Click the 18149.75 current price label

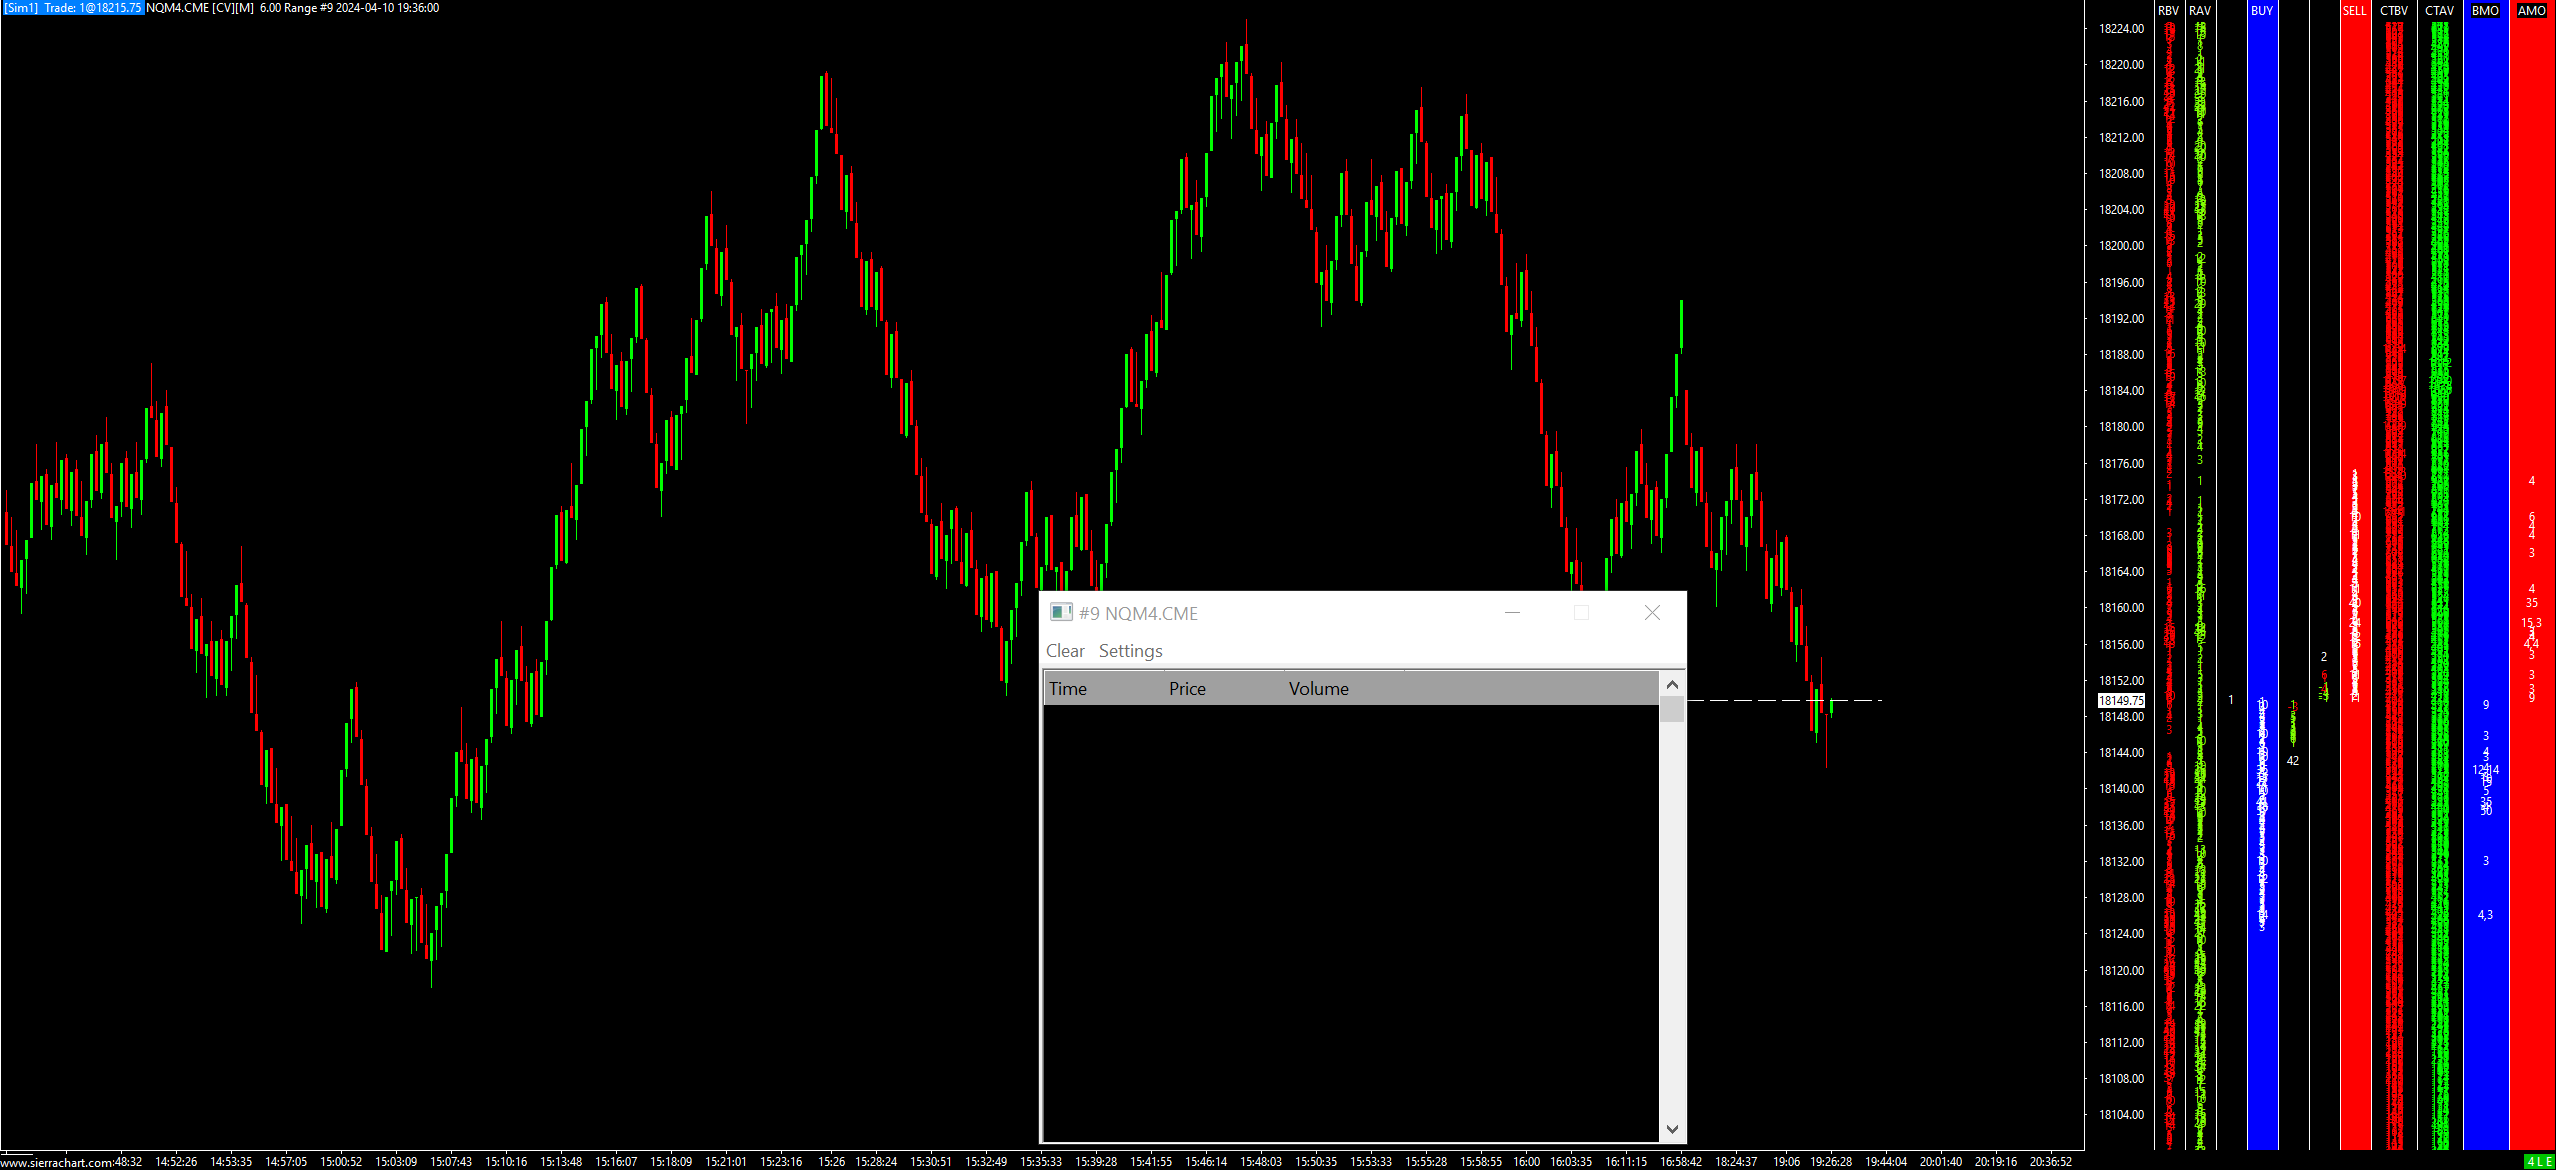point(2121,700)
